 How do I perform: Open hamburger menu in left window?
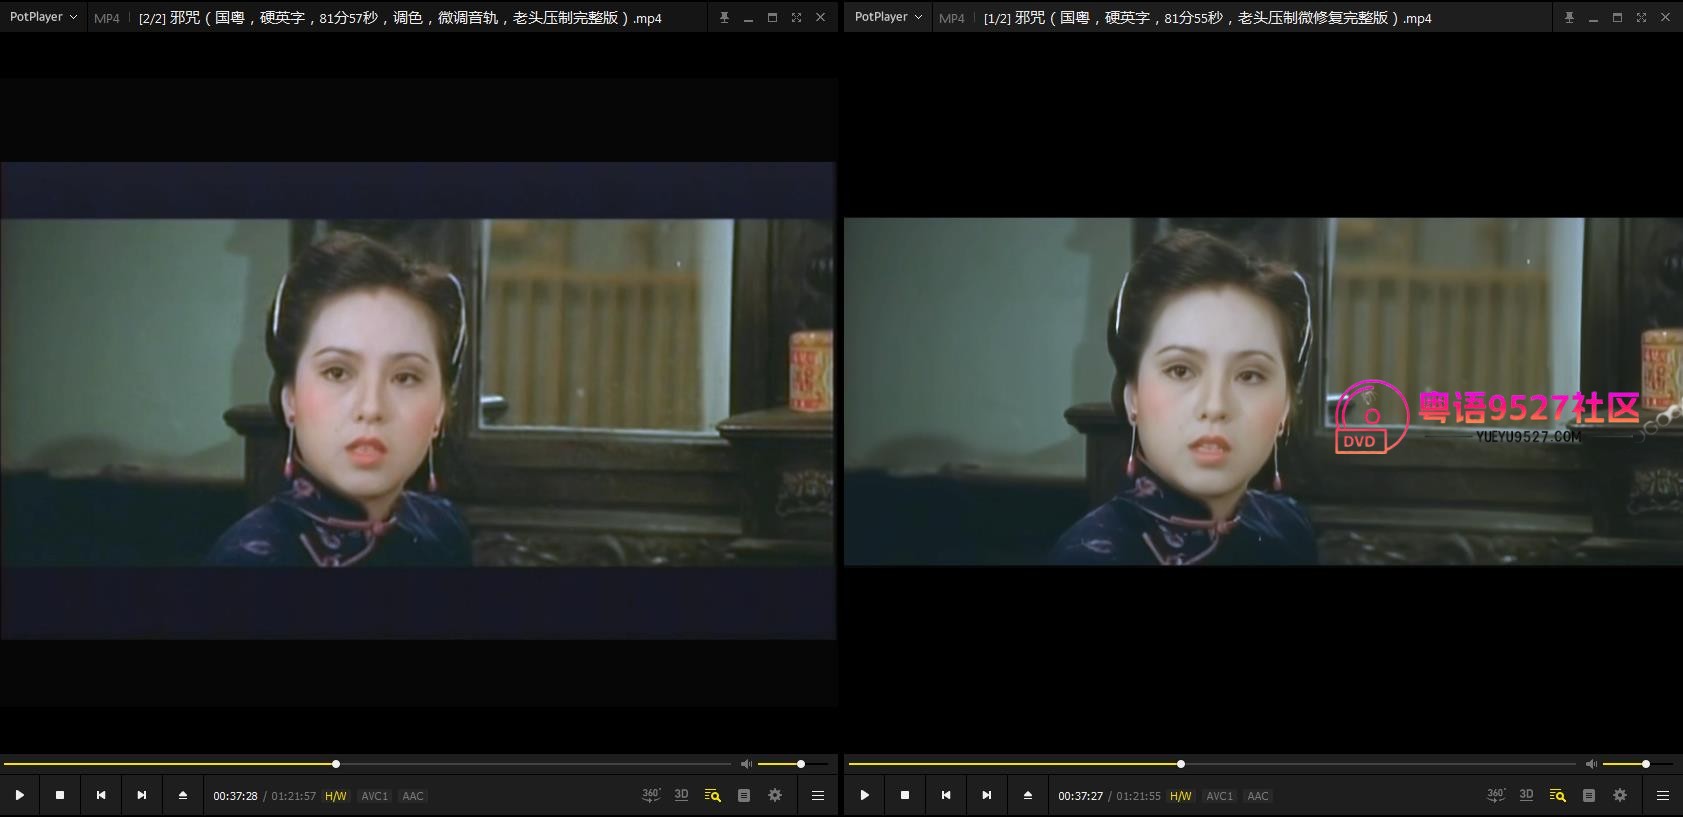(x=817, y=795)
